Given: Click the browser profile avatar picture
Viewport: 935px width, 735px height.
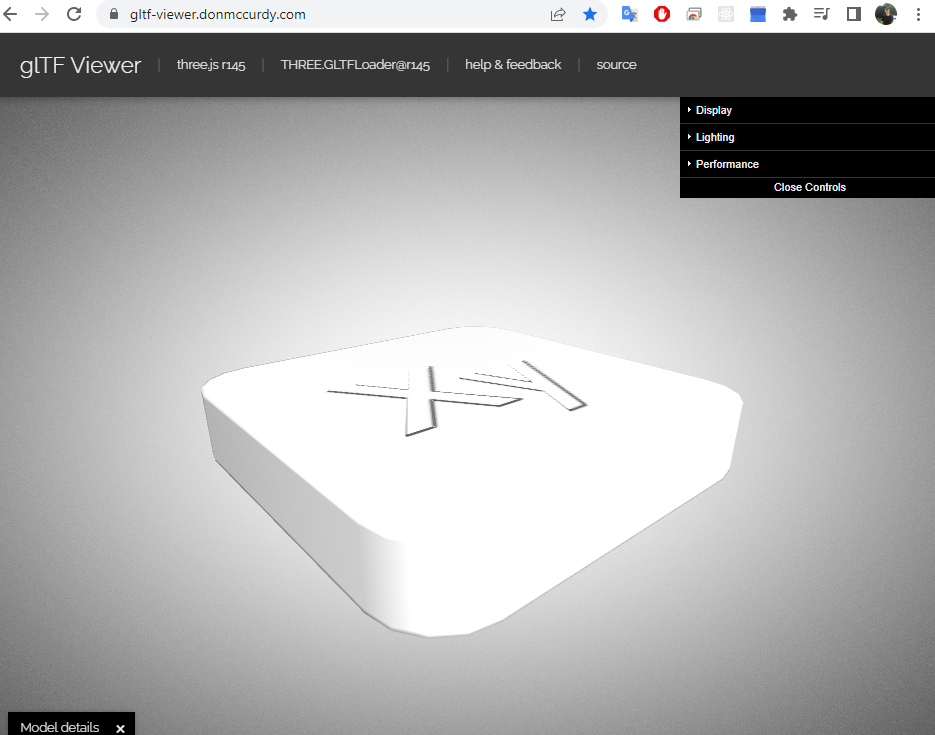Looking at the screenshot, I should [886, 15].
